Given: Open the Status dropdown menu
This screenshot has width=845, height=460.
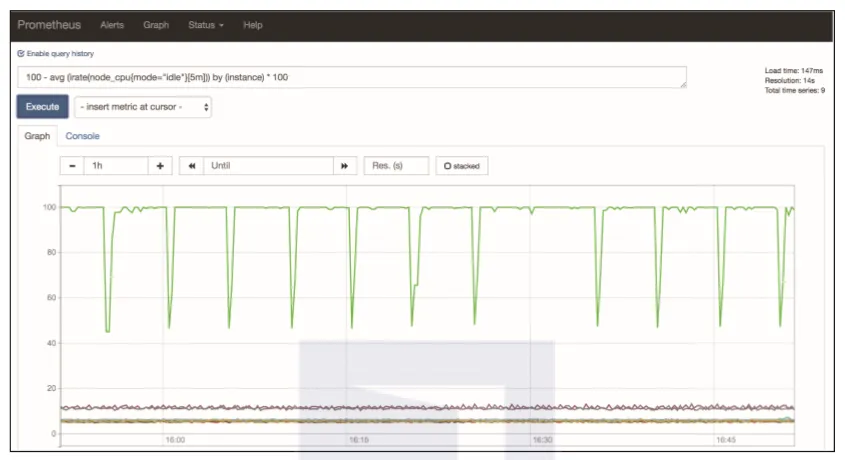Looking at the screenshot, I should [x=205, y=25].
